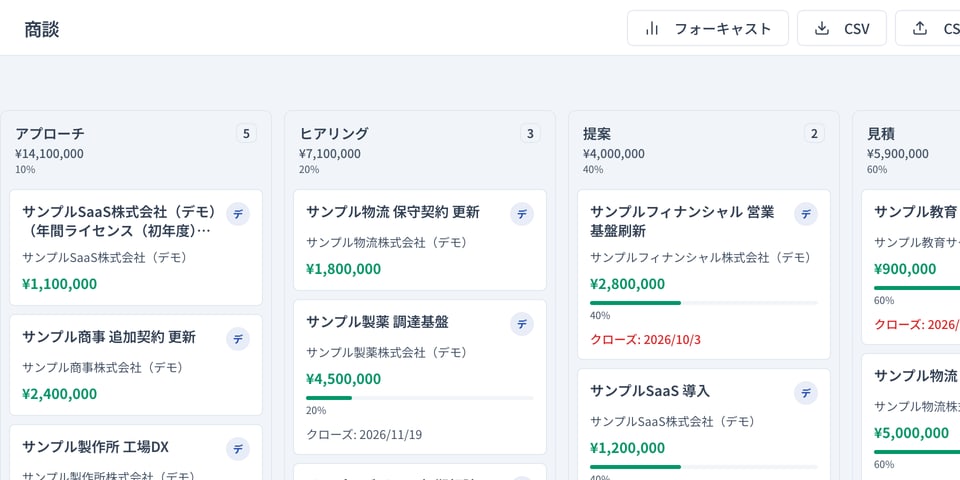The width and height of the screenshot is (960, 480).
Task: Click the デ avatar on サンプル製薬 調達基盤 card
Action: [522, 324]
